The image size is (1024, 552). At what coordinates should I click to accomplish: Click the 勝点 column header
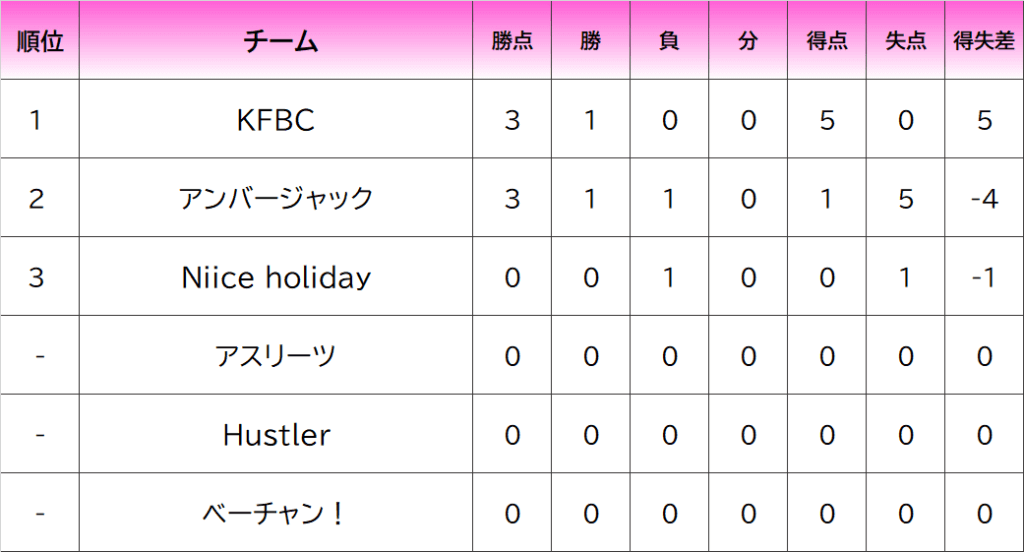click(x=512, y=41)
